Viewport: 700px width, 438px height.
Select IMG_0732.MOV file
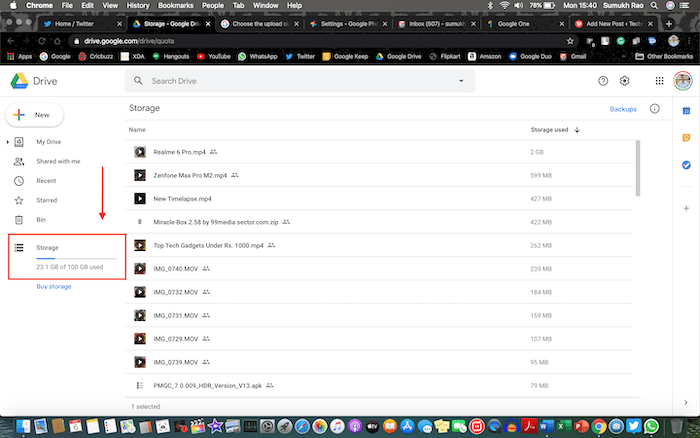(379, 292)
